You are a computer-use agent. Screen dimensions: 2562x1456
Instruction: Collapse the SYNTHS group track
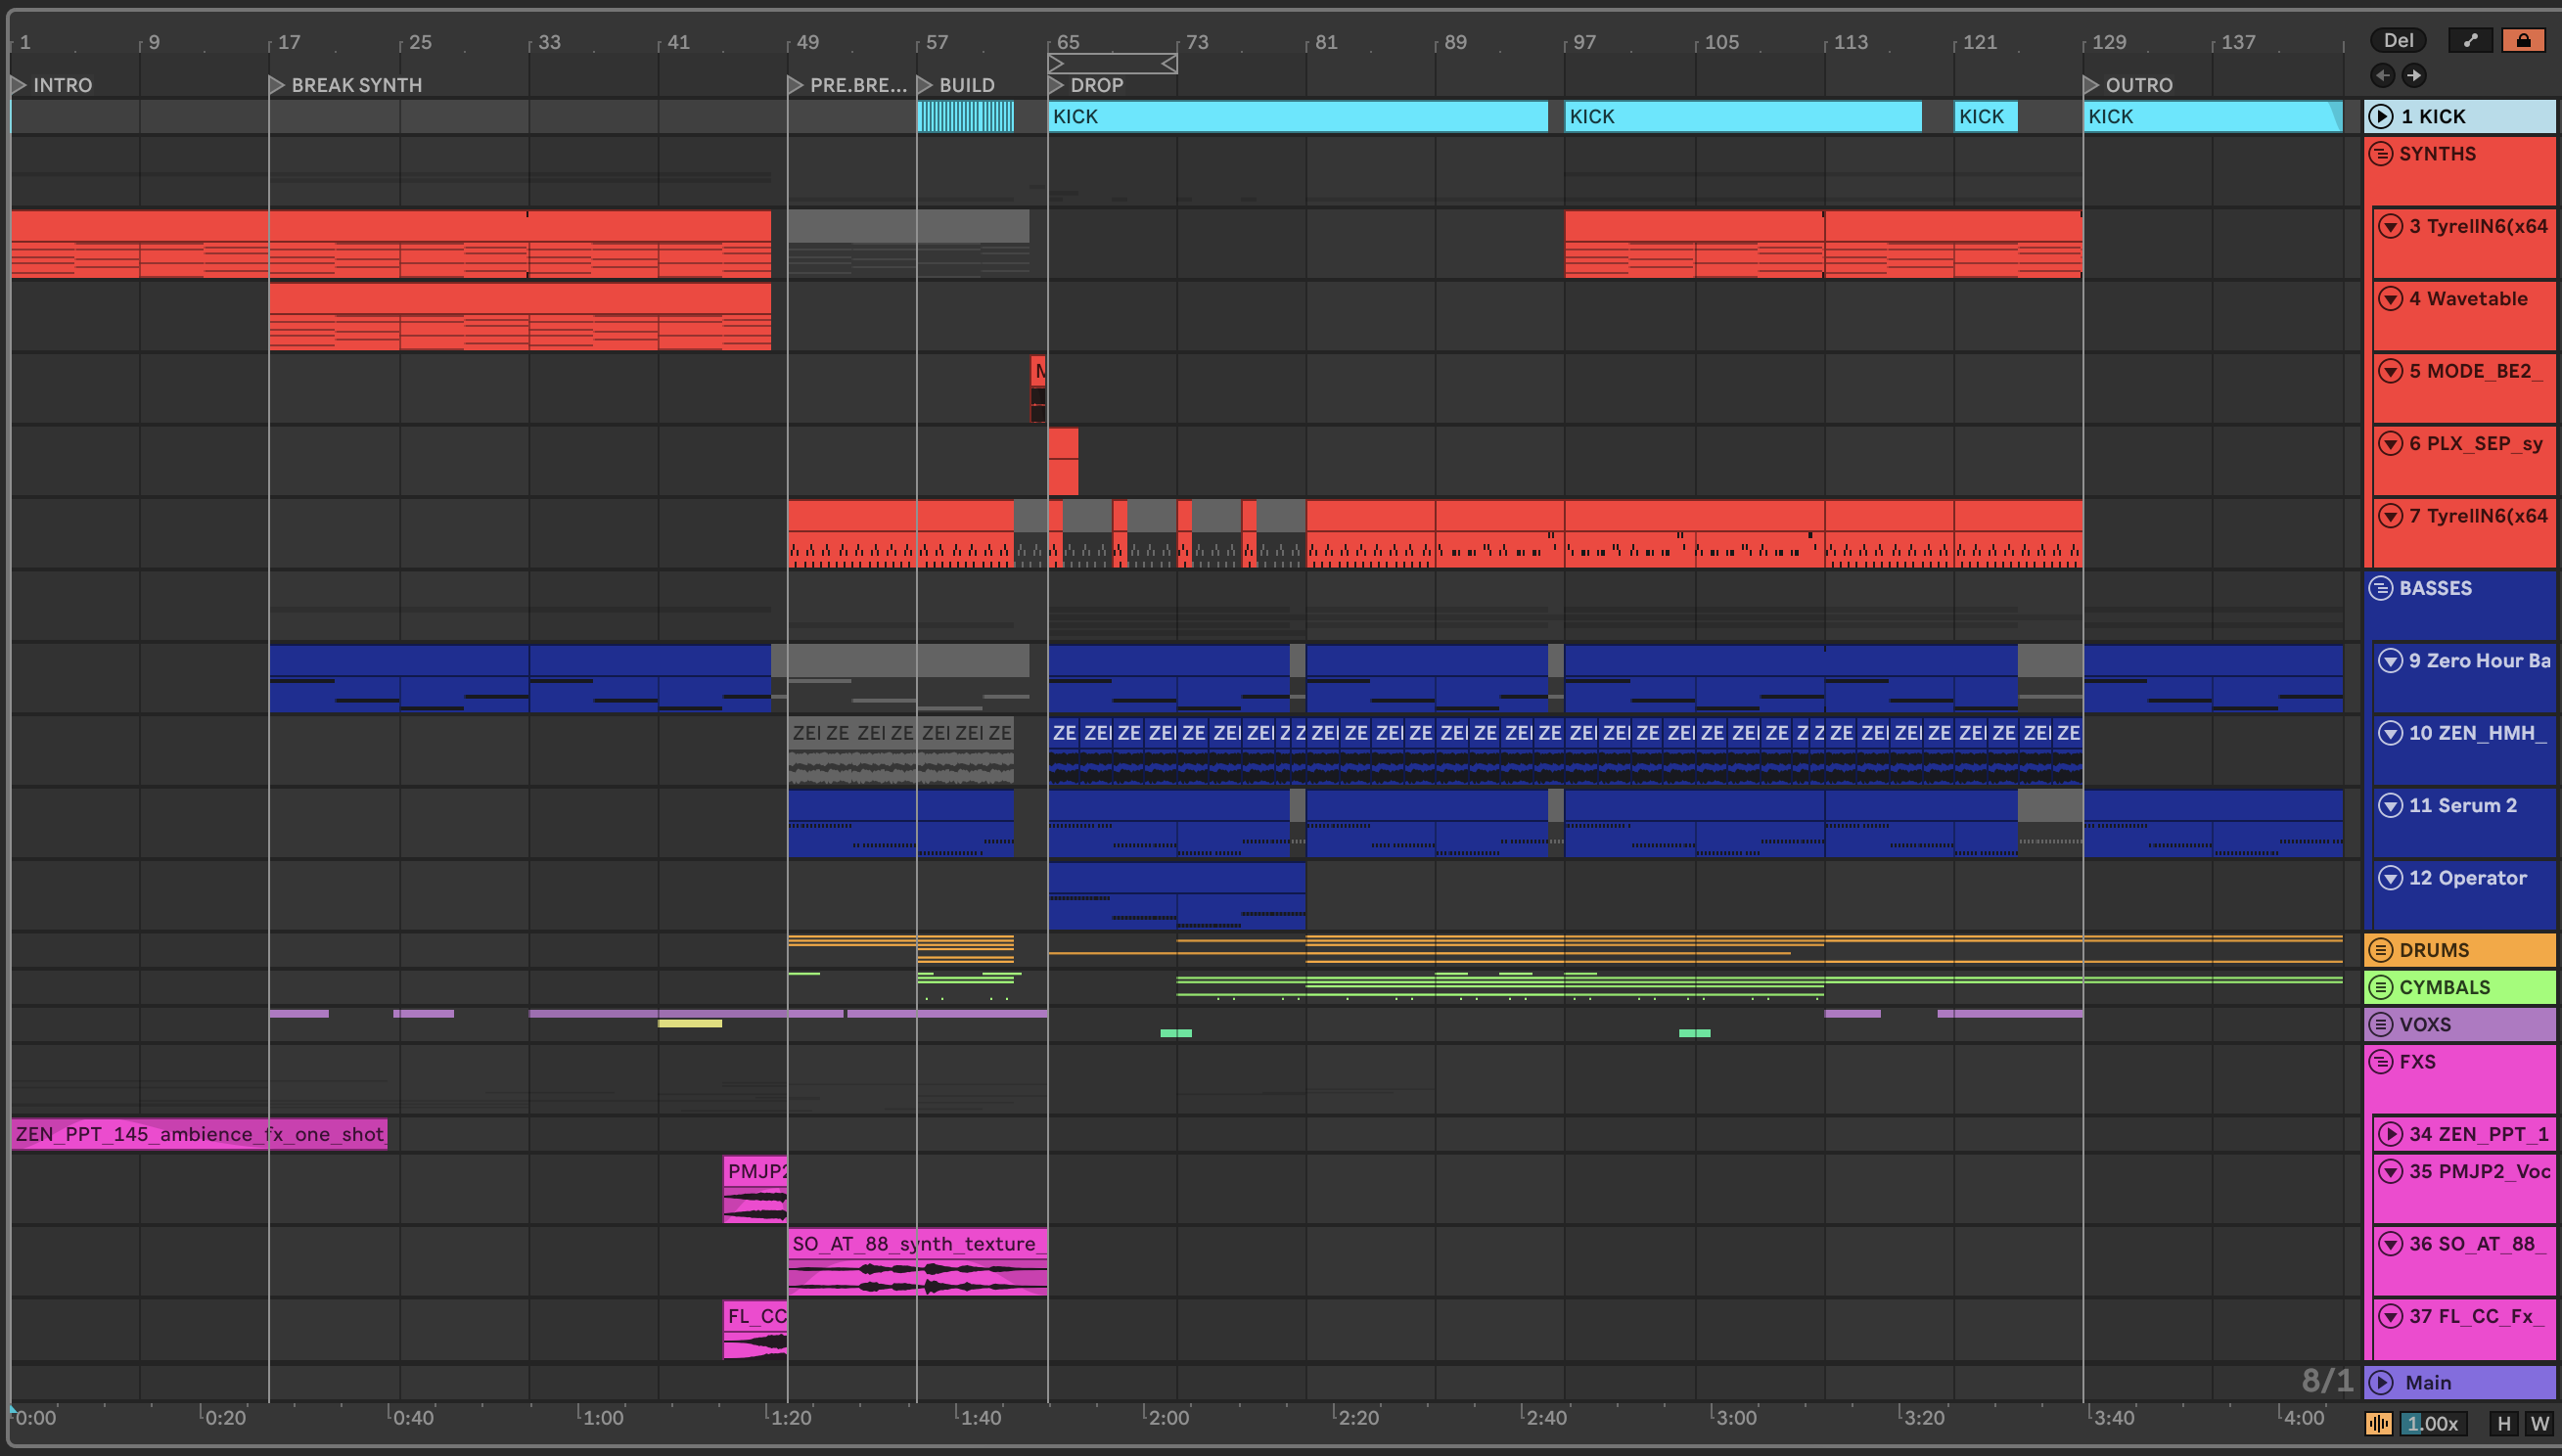tap(2381, 153)
